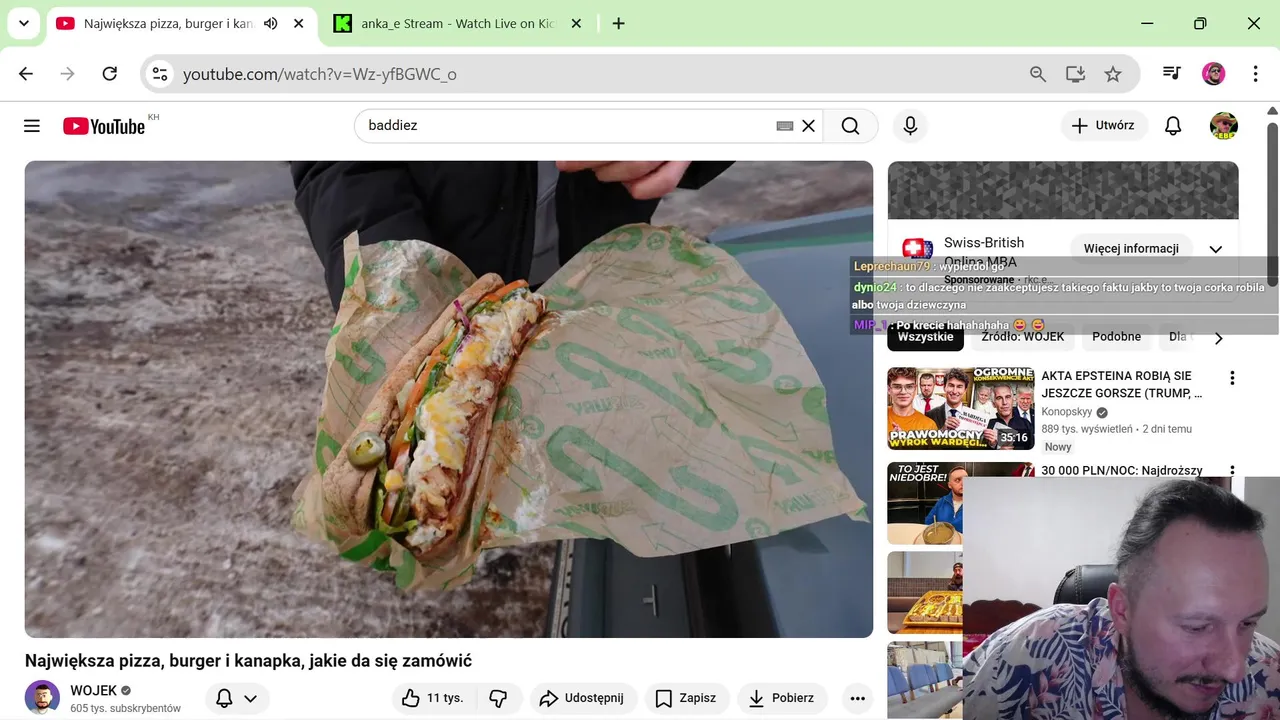The image size is (1280, 720).
Task: Open the pastry tray video thumbnail
Action: (x=925, y=592)
